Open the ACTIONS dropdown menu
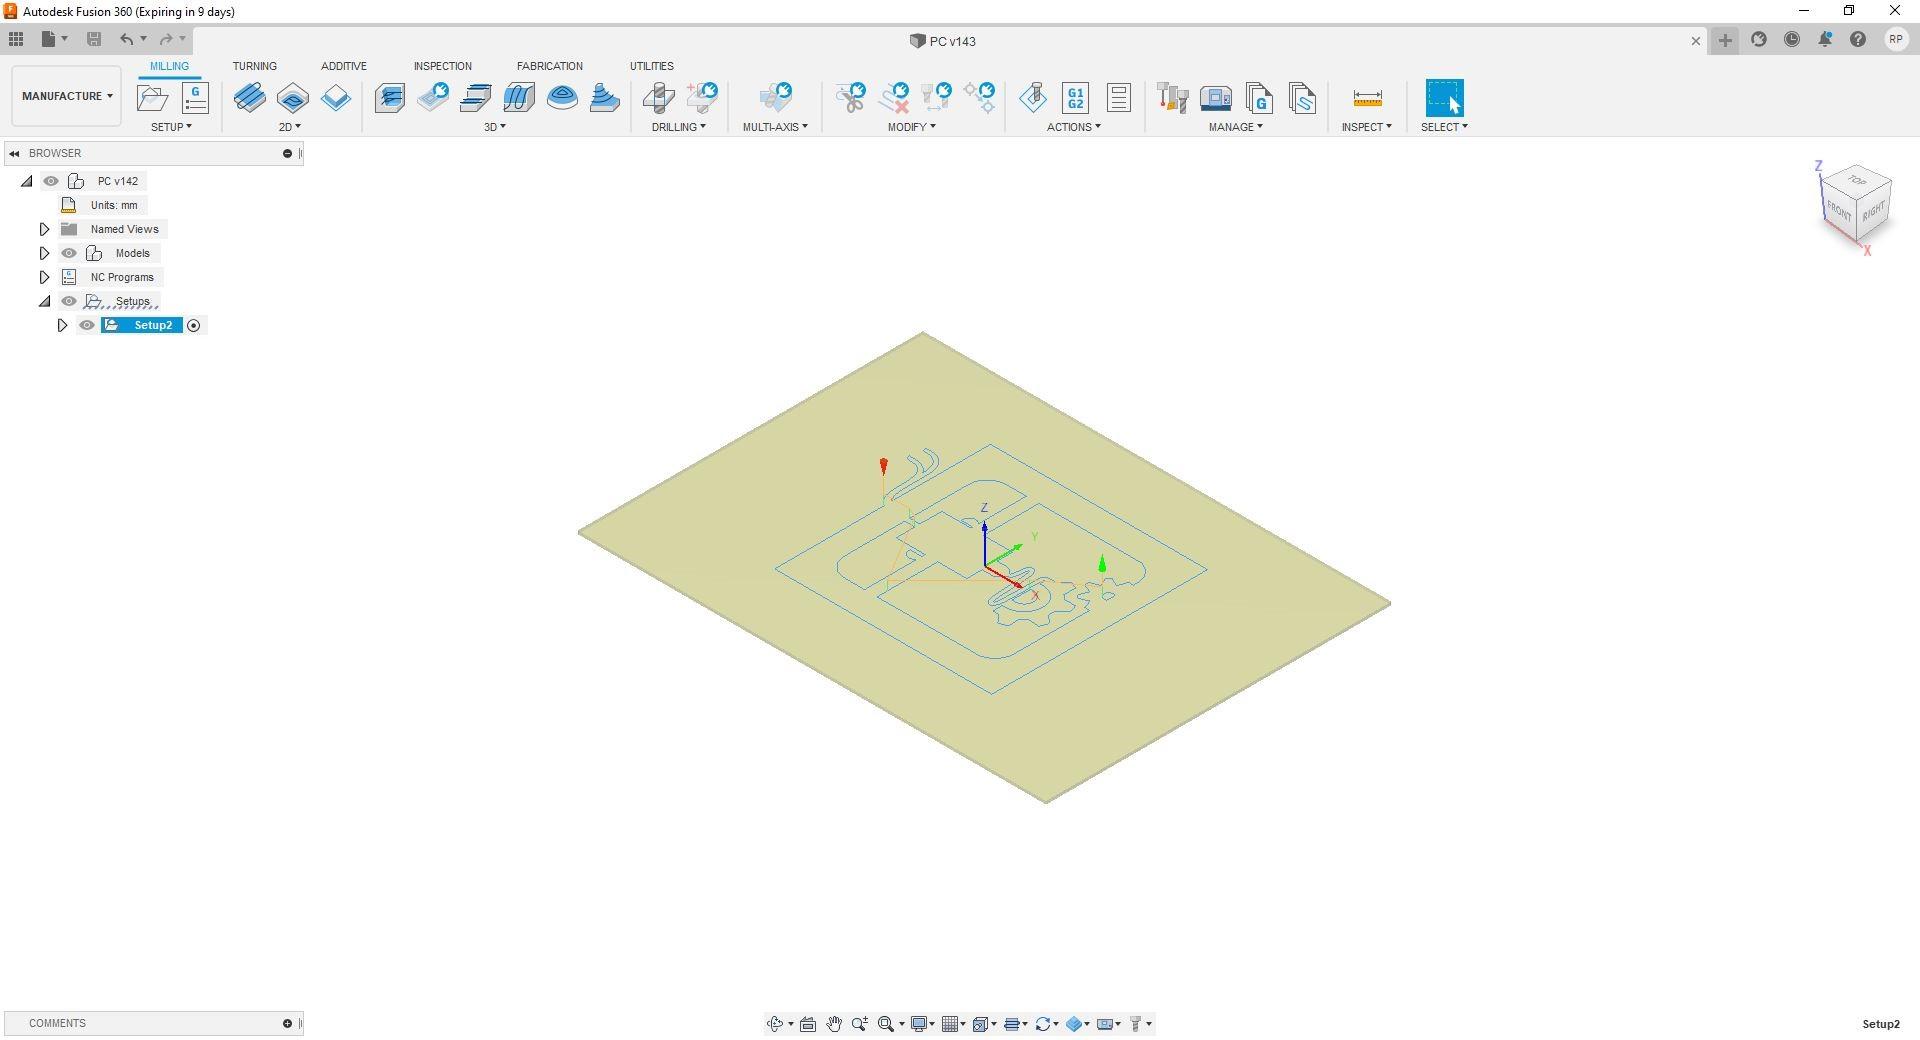This screenshot has height=1040, width=1920. click(x=1074, y=127)
